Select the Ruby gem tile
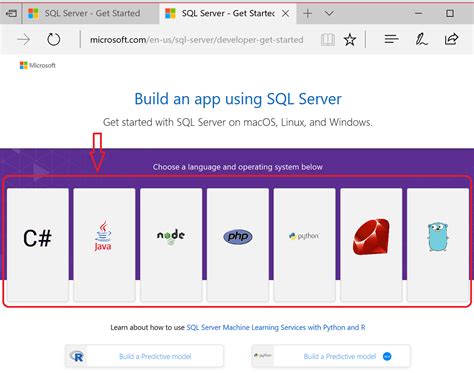The image size is (474, 373). (371, 245)
